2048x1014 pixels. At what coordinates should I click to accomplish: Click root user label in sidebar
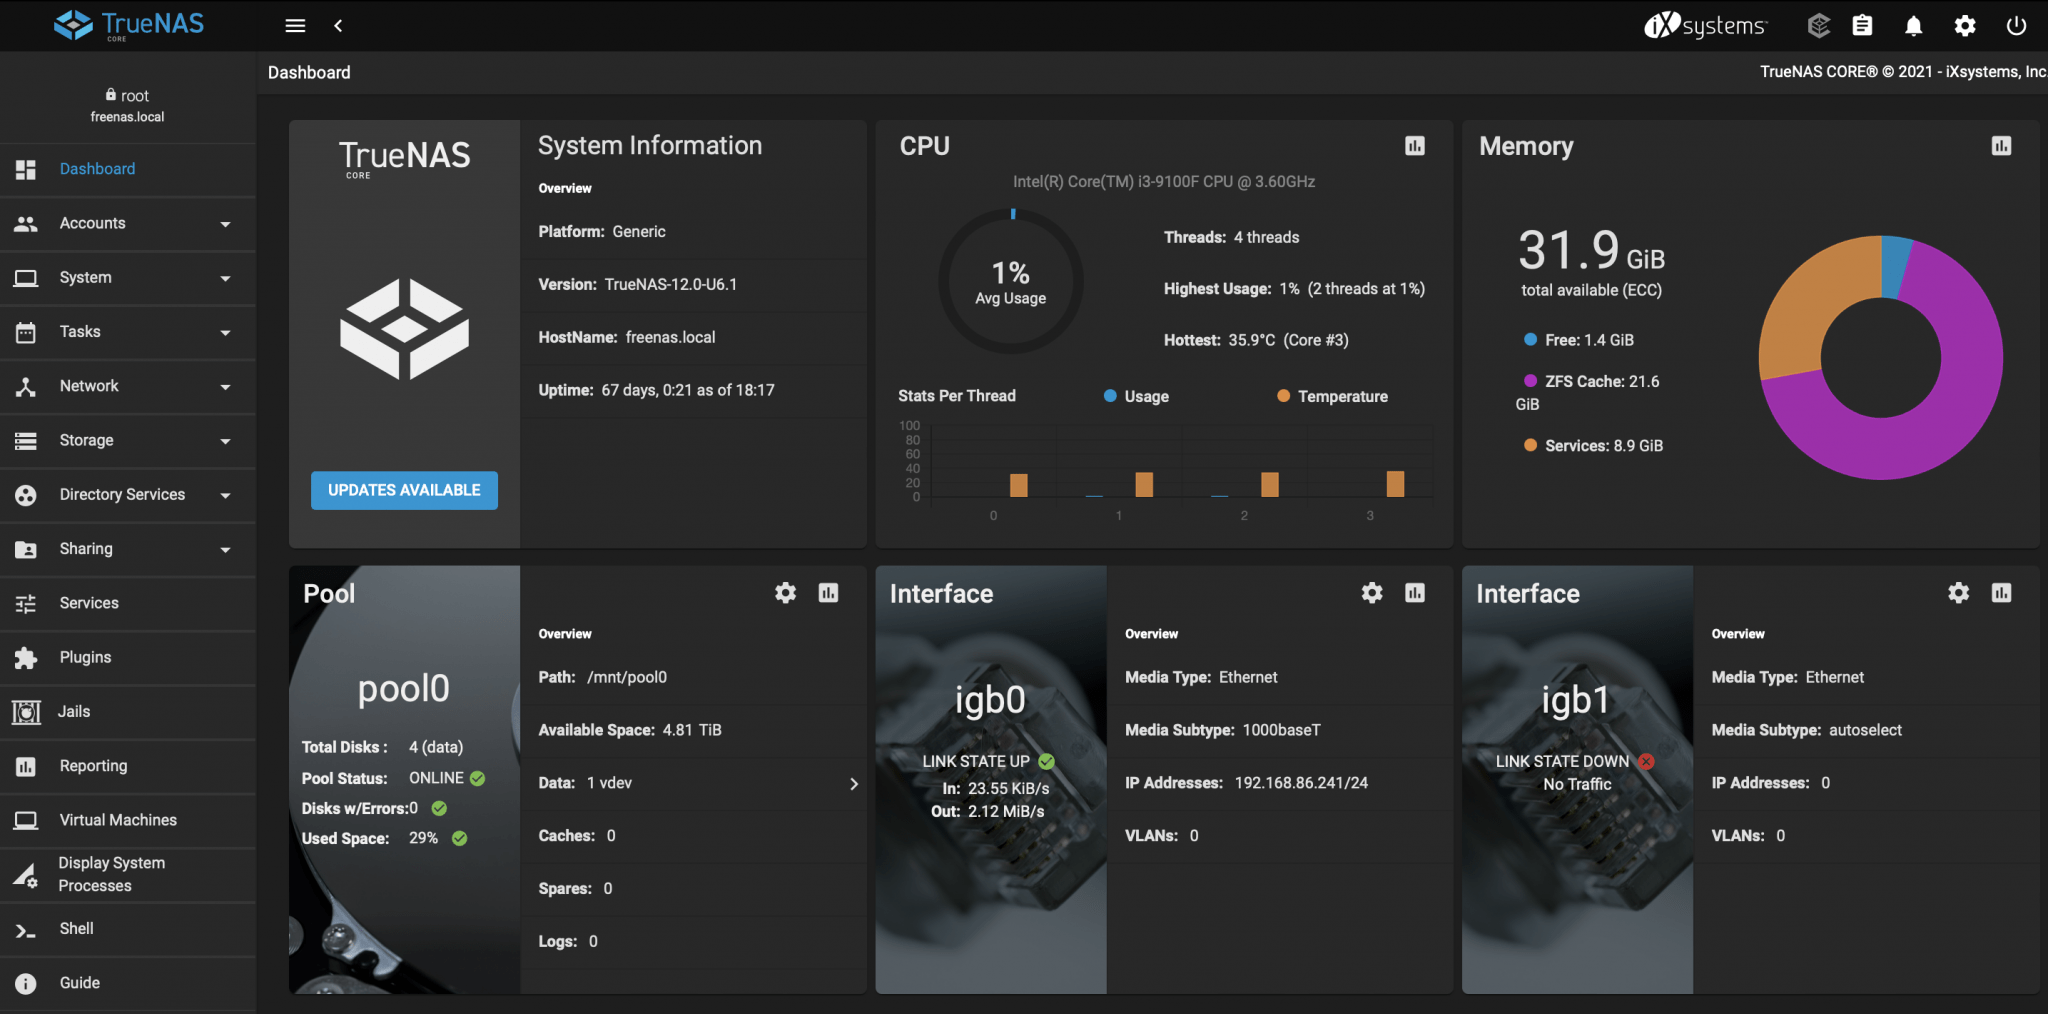127,96
